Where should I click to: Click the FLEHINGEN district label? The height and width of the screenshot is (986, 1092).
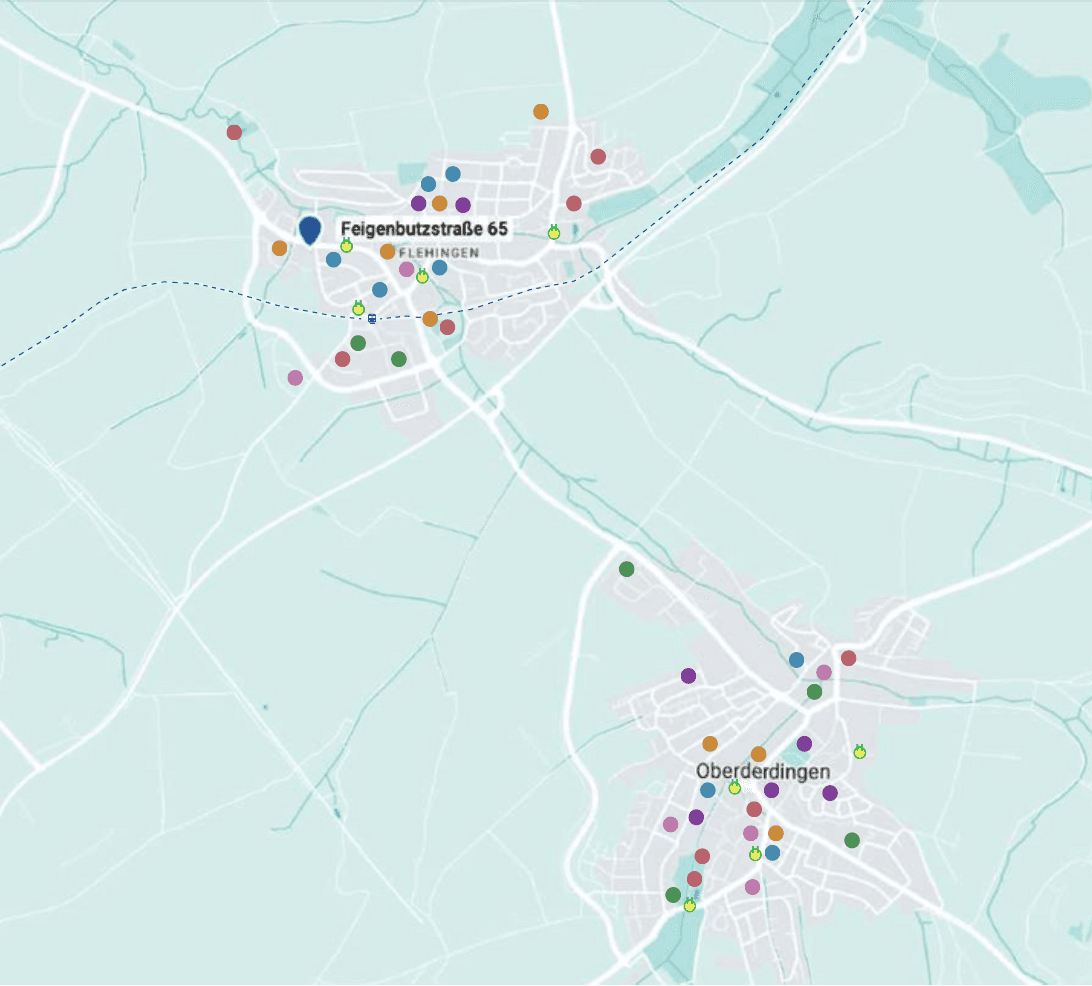439,253
